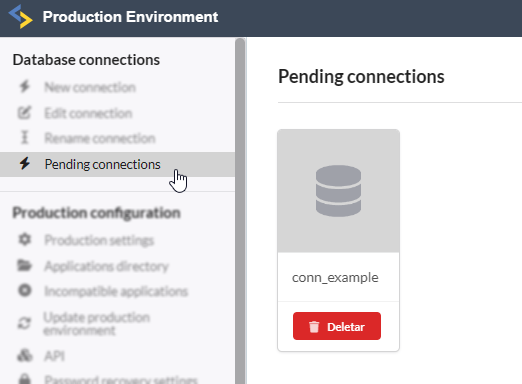Click the refresh icon beside Update production environment
The height and width of the screenshot is (384, 522).
tap(25, 323)
